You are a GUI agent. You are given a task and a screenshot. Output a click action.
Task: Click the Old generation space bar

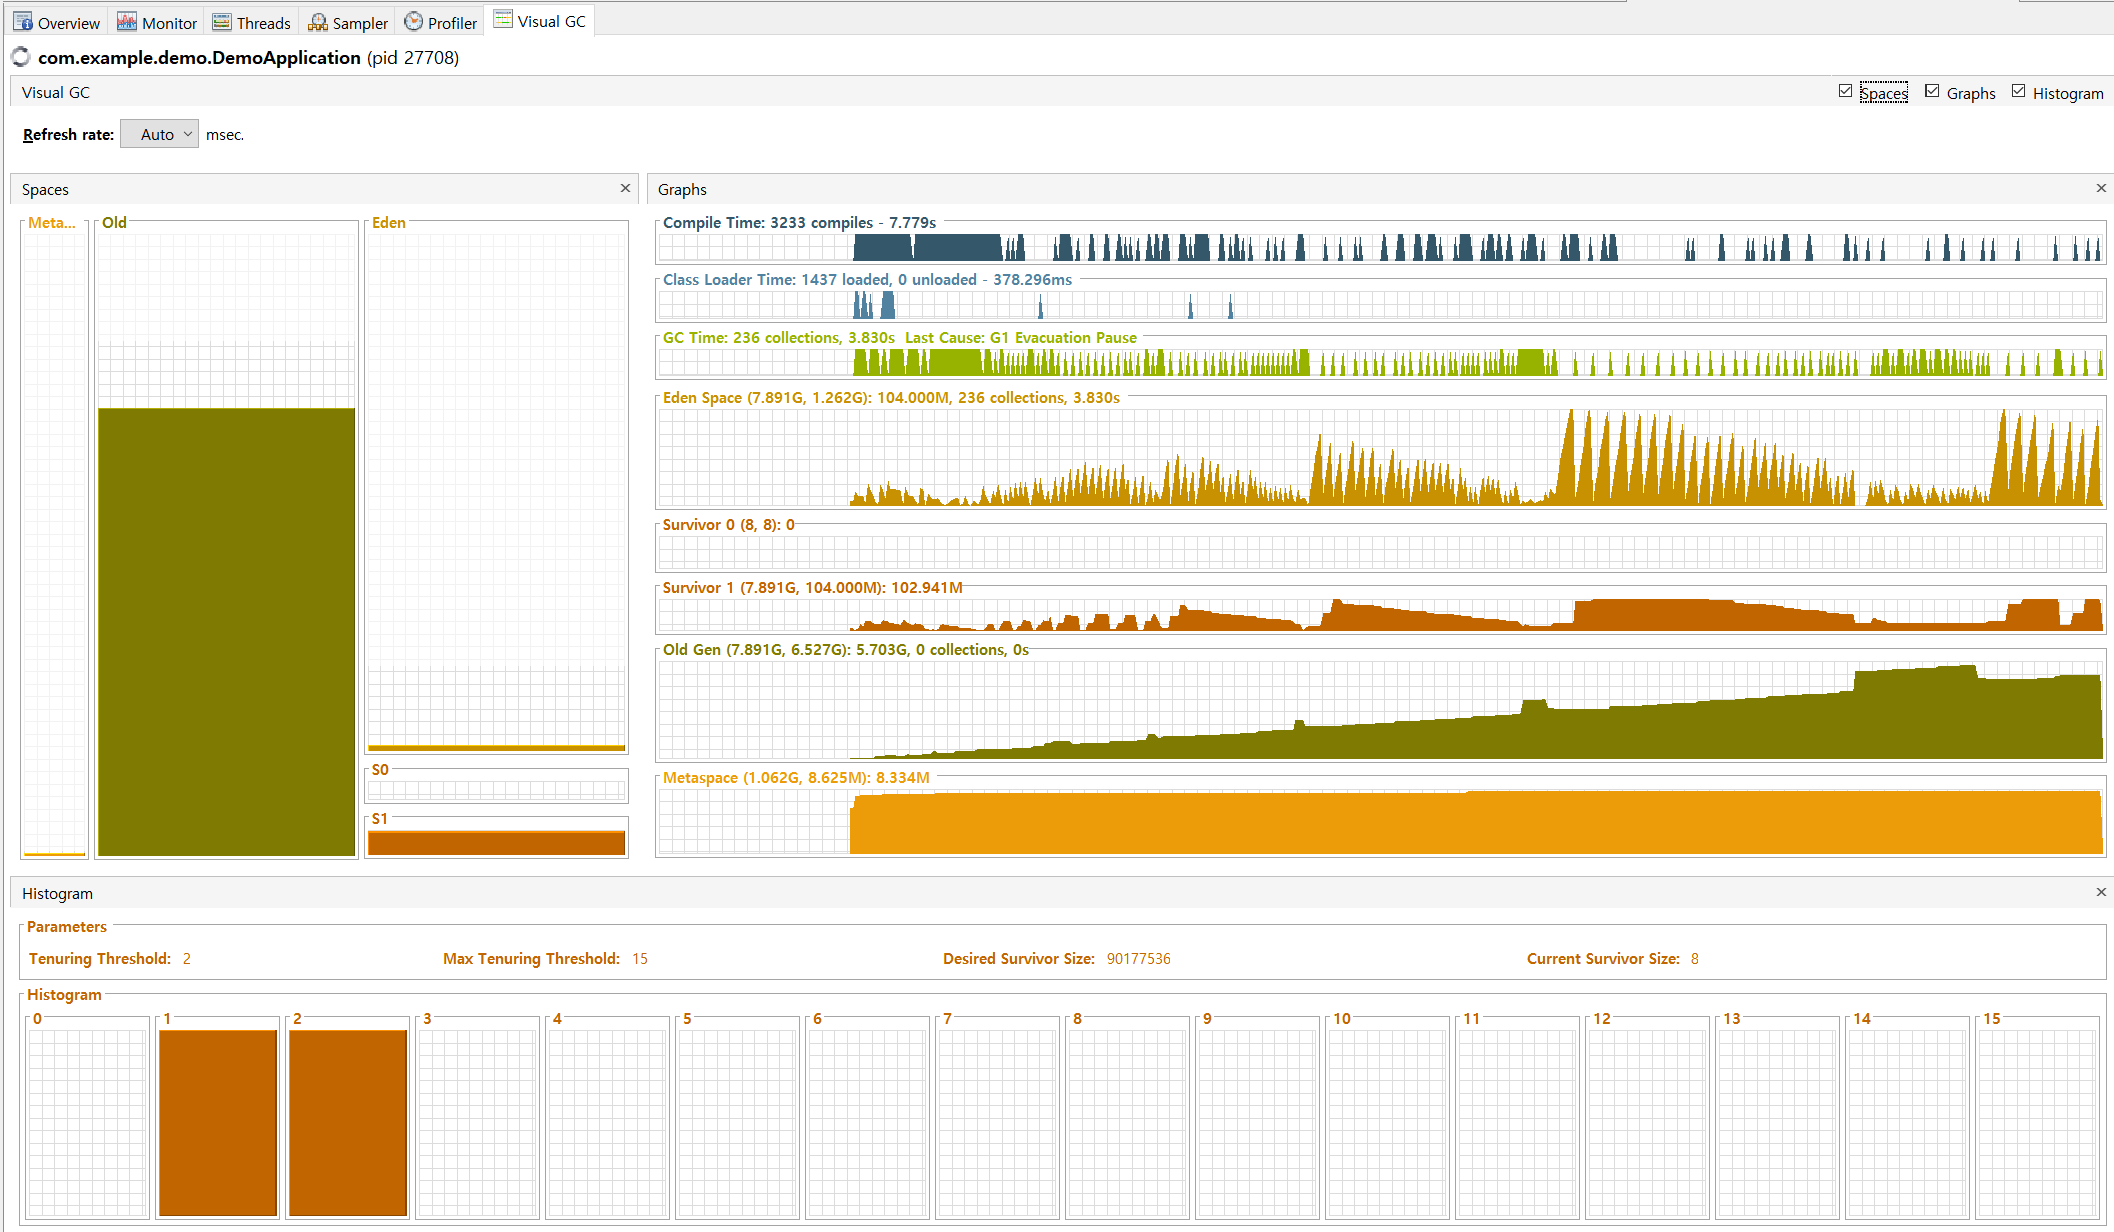tap(227, 630)
